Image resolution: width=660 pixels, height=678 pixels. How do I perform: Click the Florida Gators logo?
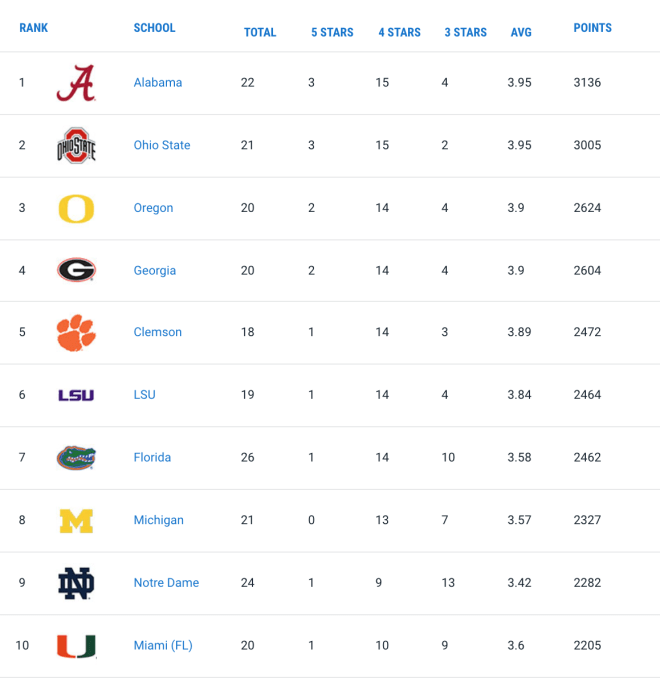76,458
